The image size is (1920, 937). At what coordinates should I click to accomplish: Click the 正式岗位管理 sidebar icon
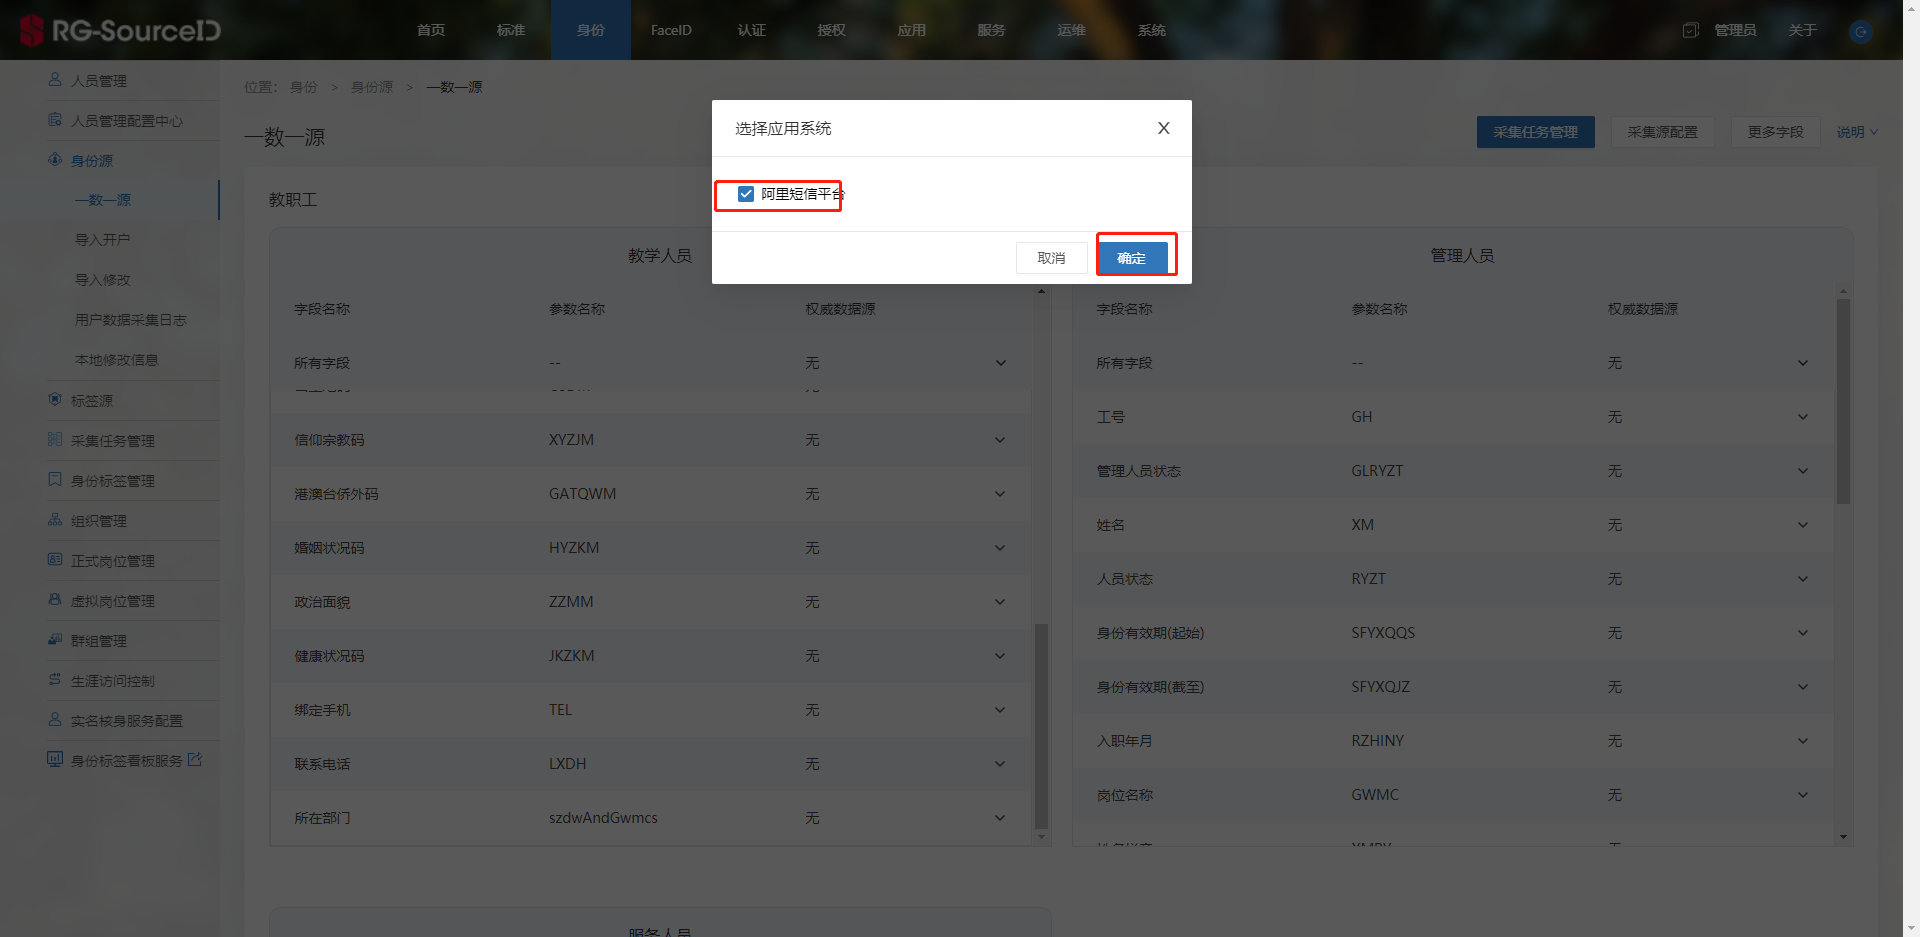[55, 559]
